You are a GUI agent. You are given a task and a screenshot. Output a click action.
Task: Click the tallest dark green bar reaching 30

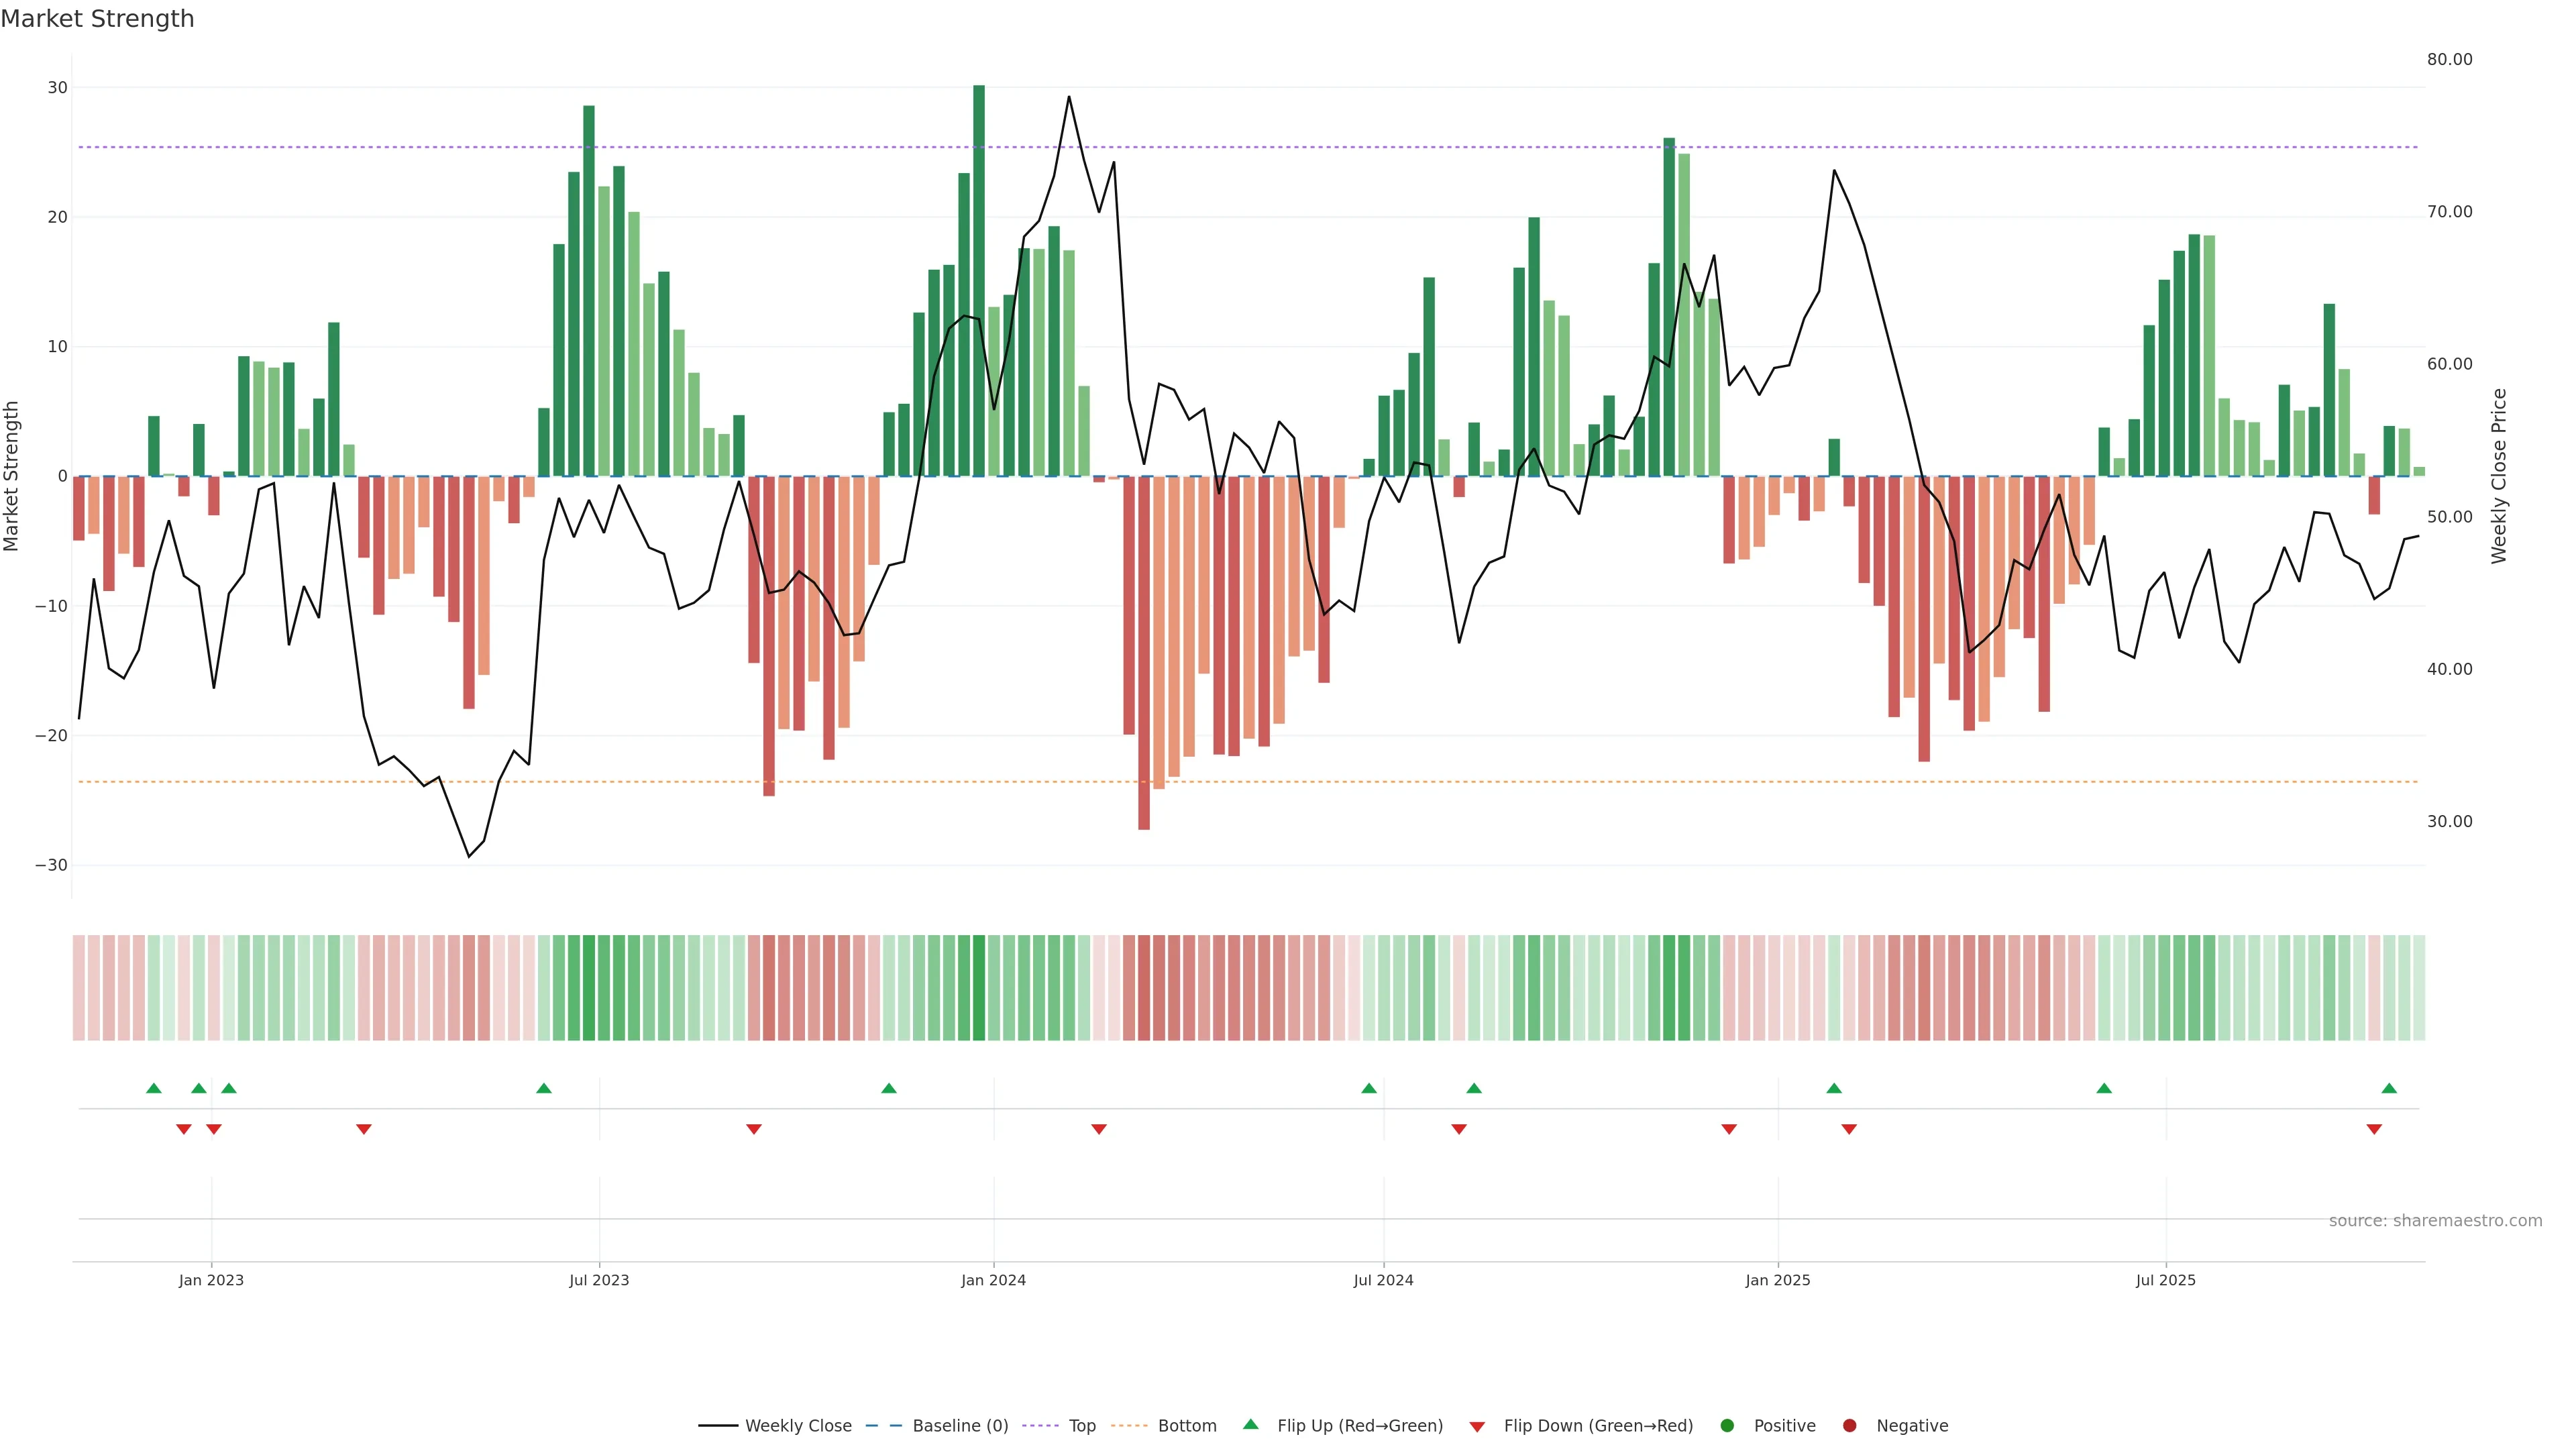point(979,280)
